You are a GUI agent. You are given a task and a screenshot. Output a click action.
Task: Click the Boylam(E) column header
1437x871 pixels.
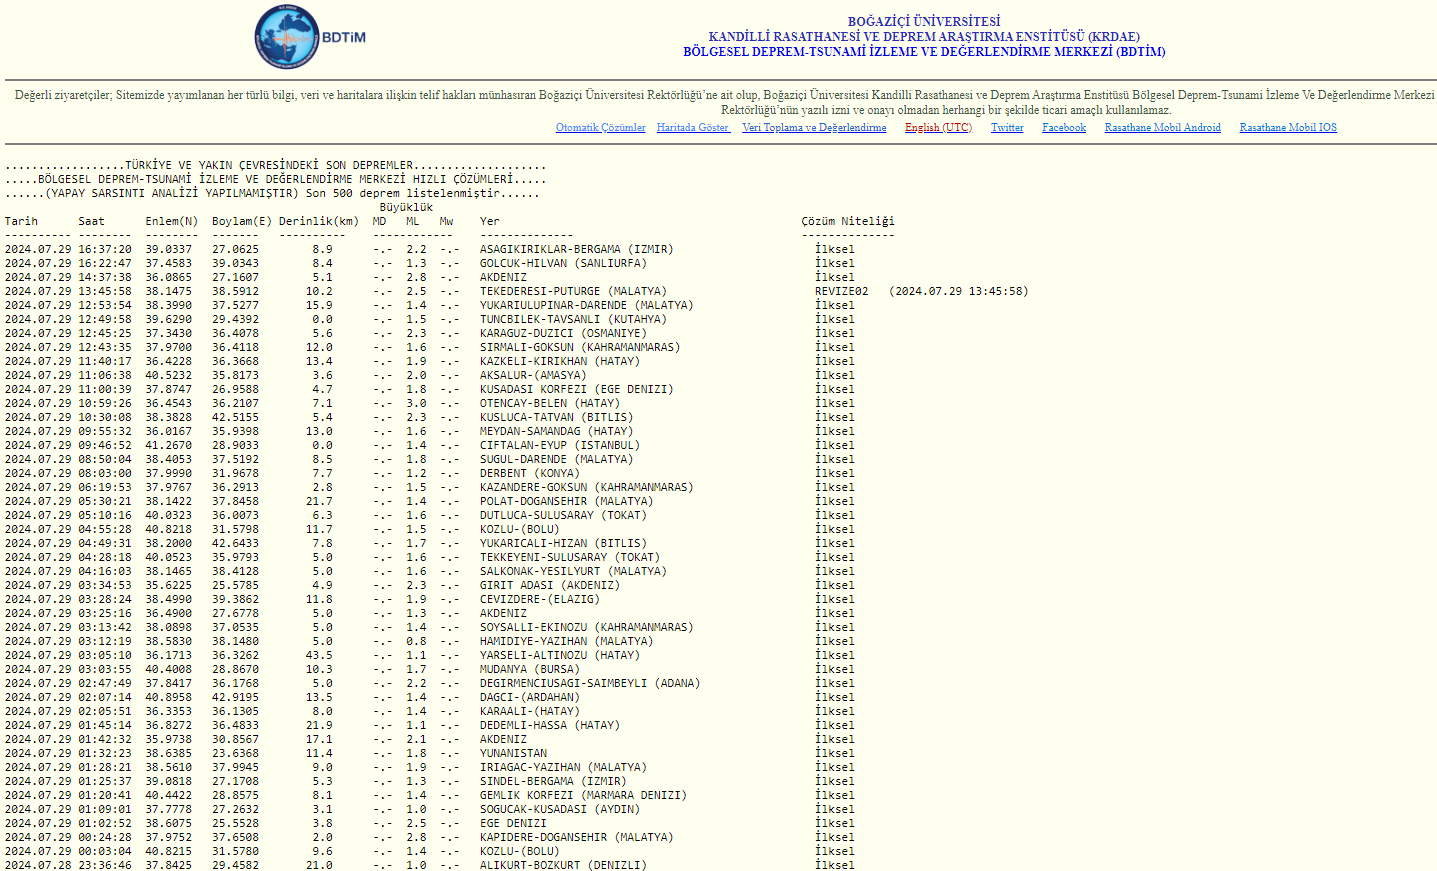242,222
